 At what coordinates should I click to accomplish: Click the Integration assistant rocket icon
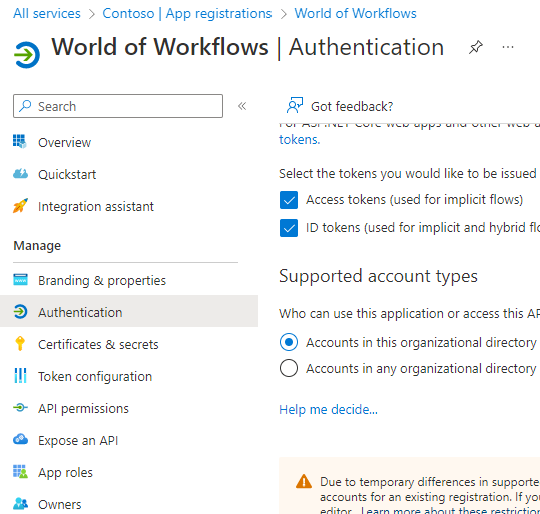[x=20, y=206]
